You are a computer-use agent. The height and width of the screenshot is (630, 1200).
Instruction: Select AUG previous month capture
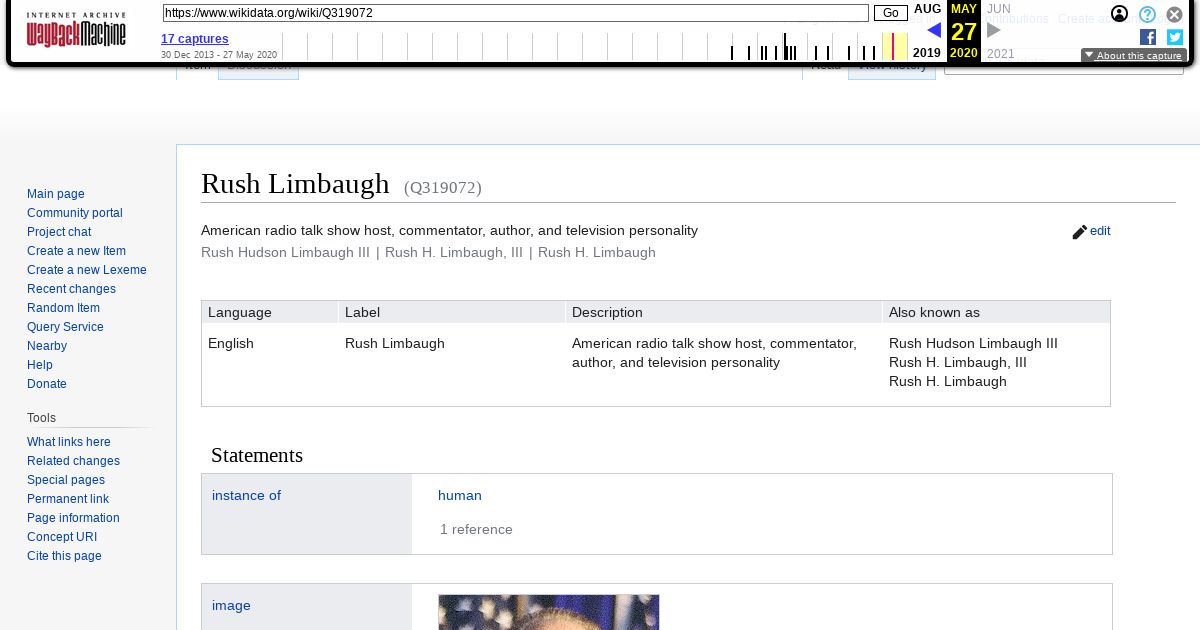[x=927, y=9]
